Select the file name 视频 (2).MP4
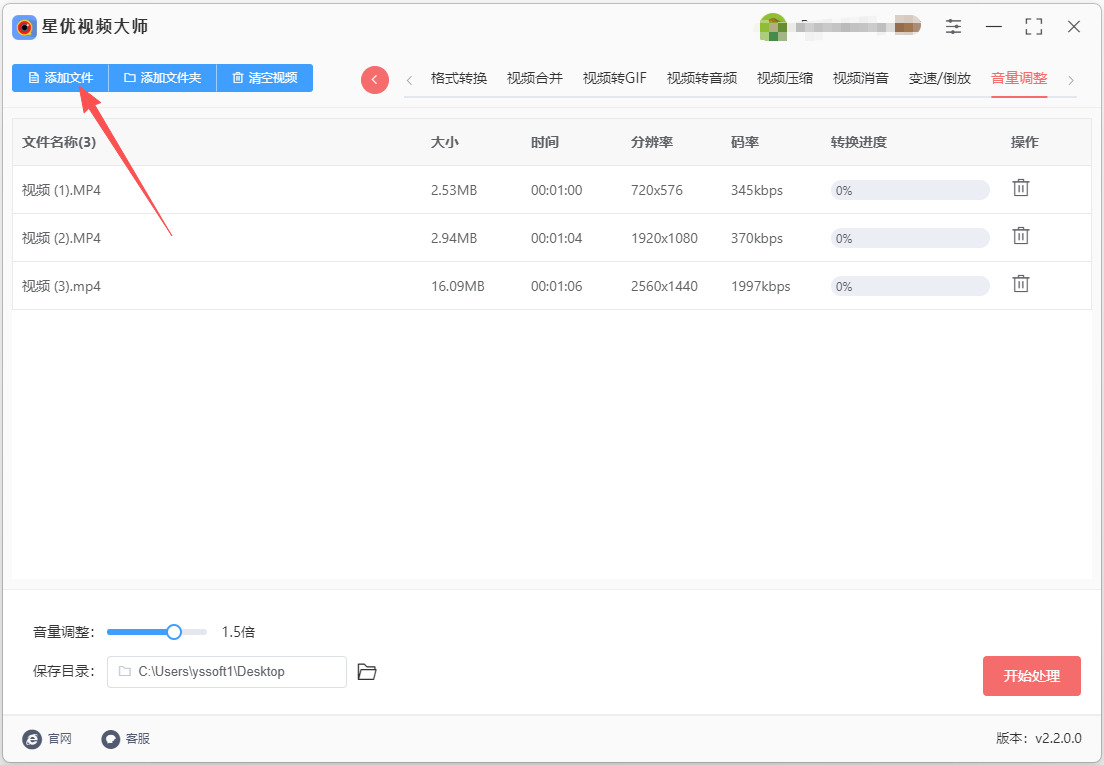Viewport: 1104px width, 765px height. click(61, 238)
